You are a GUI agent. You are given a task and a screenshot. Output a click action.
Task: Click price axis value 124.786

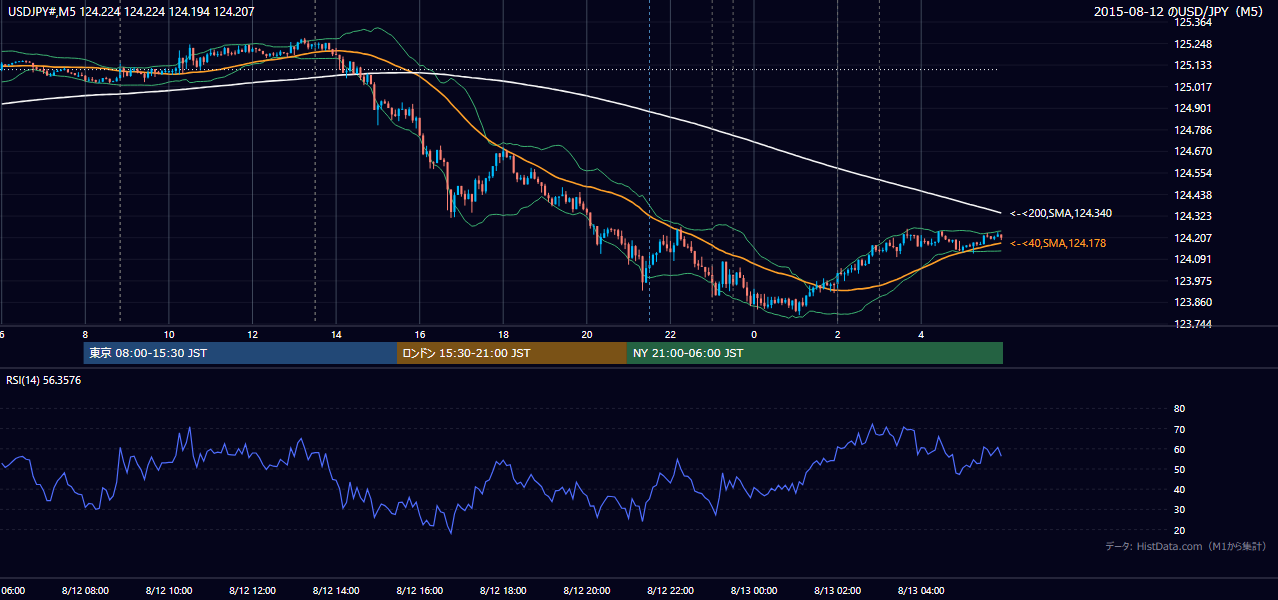1192,130
